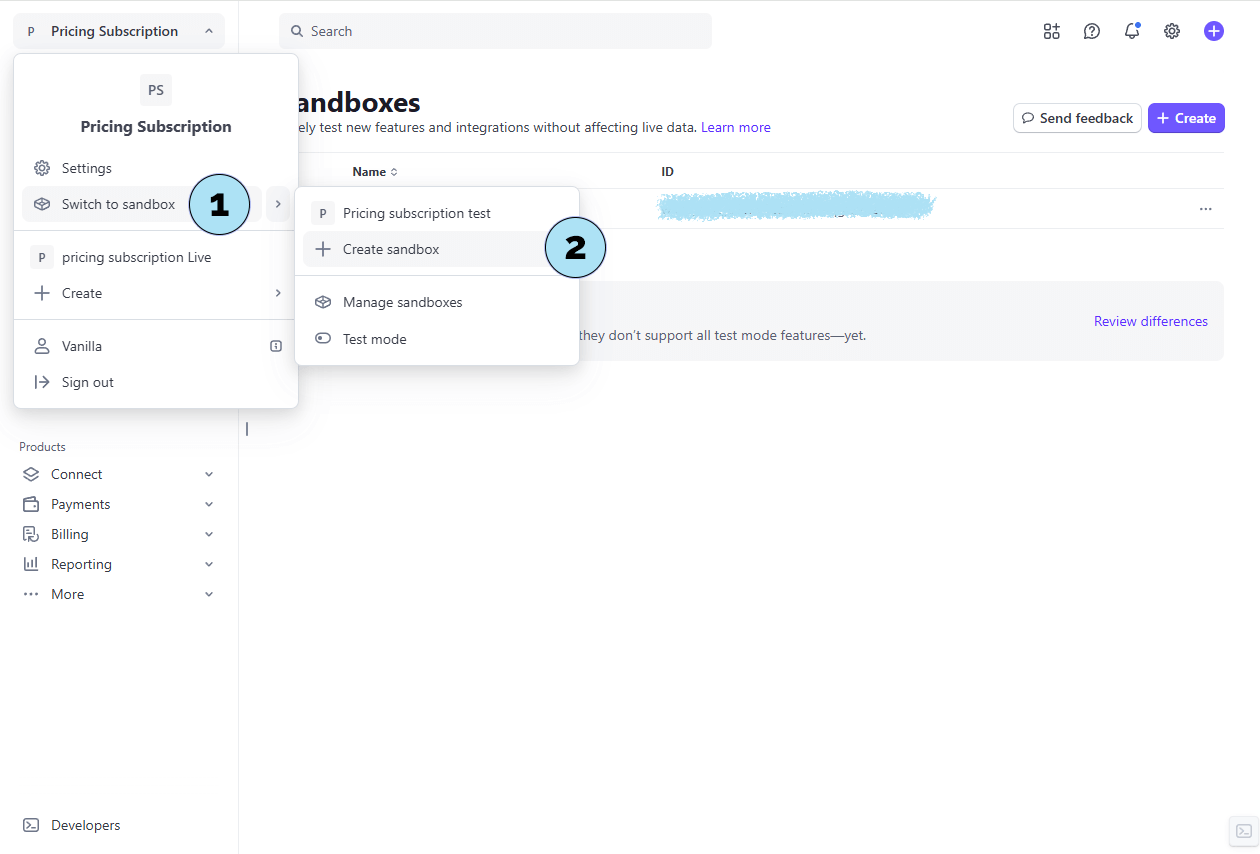This screenshot has height=854, width=1260.
Task: Open the terminal icon at bottom right
Action: pos(1243,831)
